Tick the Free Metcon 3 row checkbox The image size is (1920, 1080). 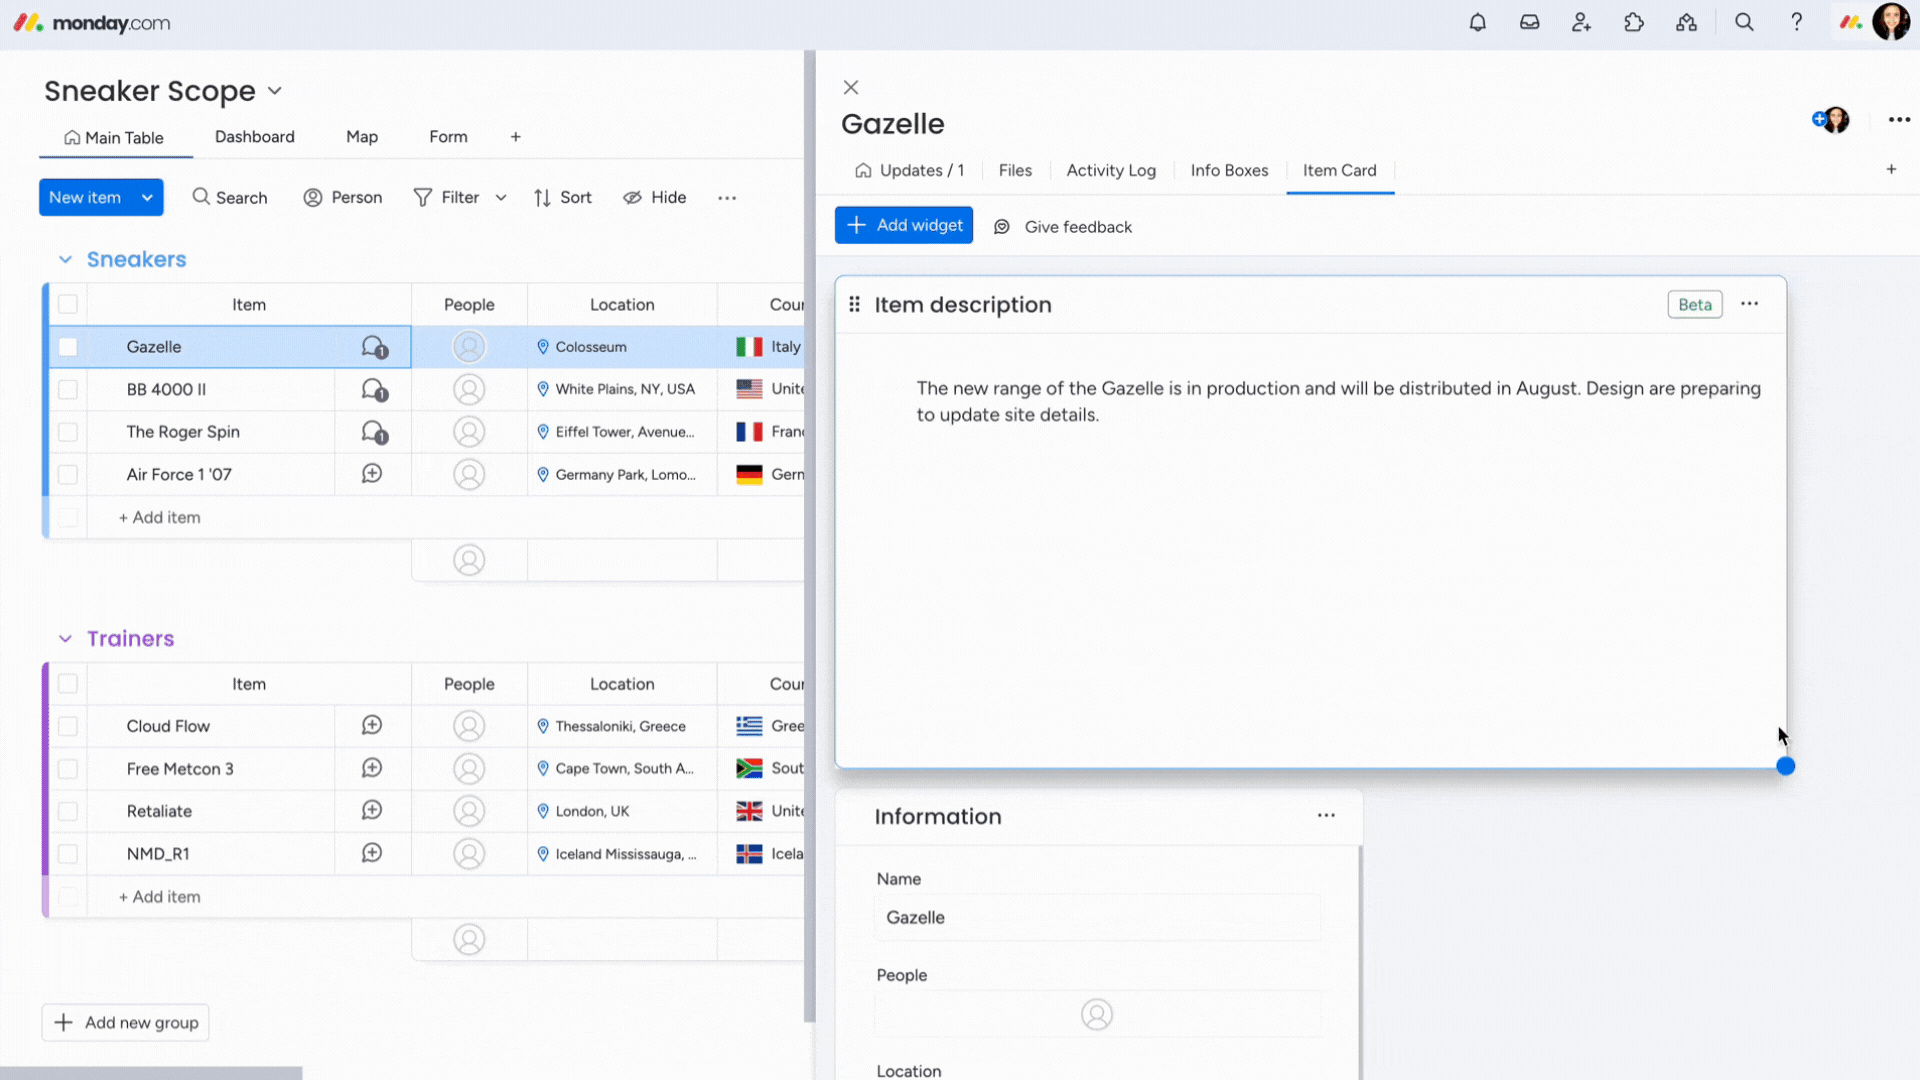tap(68, 768)
